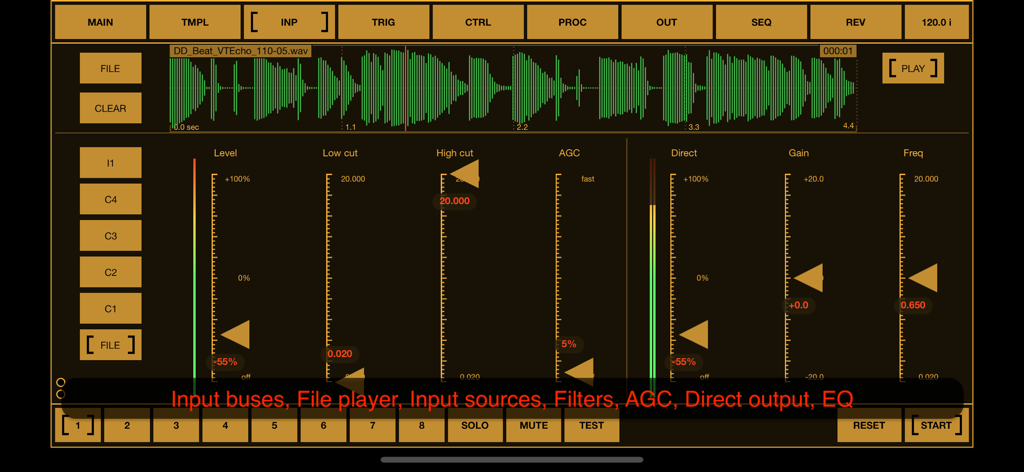Clear the loaded file with CLEAR
The width and height of the screenshot is (1024, 472).
110,108
